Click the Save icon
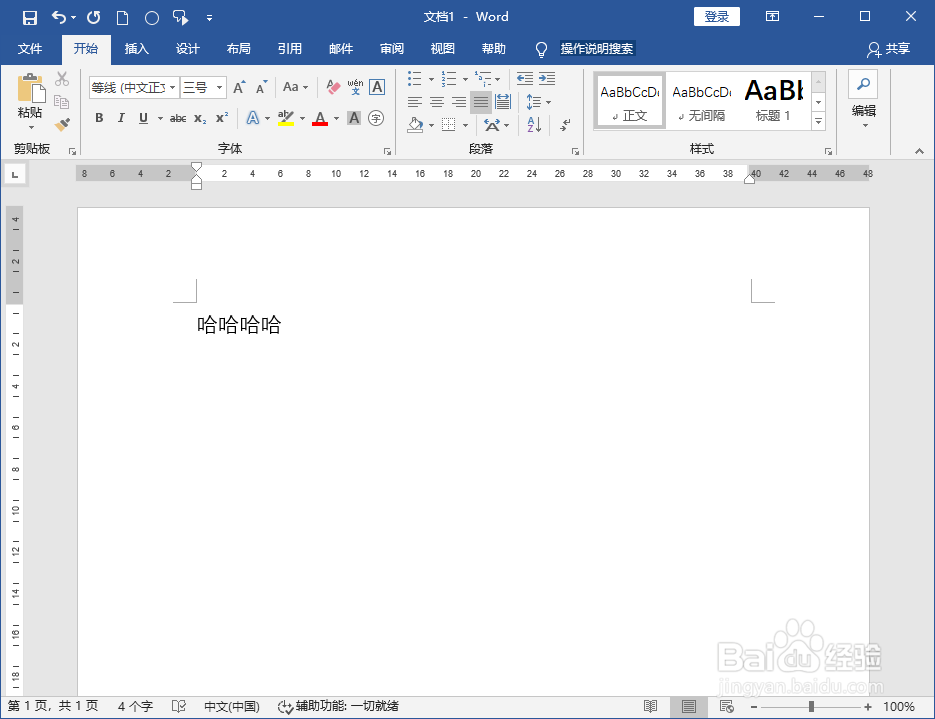Image resolution: width=935 pixels, height=719 pixels. 29,17
